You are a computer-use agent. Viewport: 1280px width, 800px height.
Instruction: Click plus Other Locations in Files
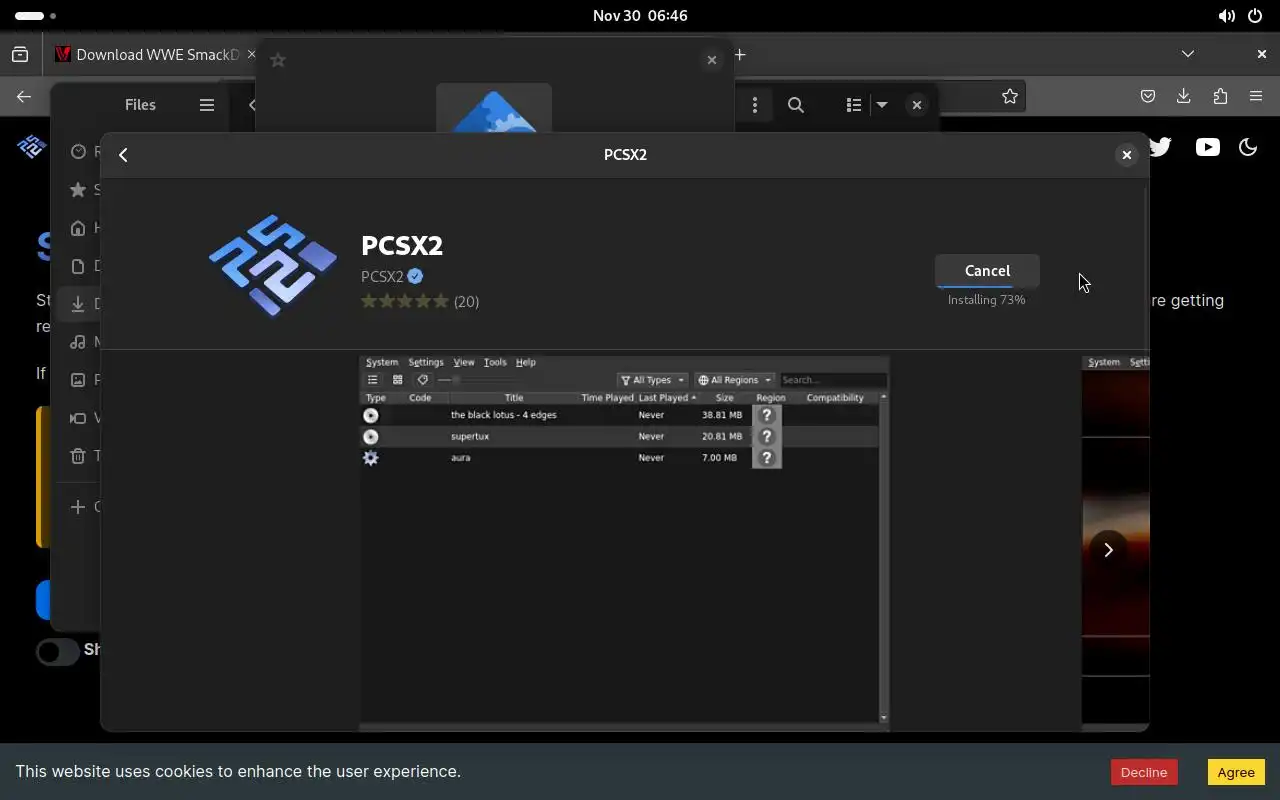click(x=78, y=507)
